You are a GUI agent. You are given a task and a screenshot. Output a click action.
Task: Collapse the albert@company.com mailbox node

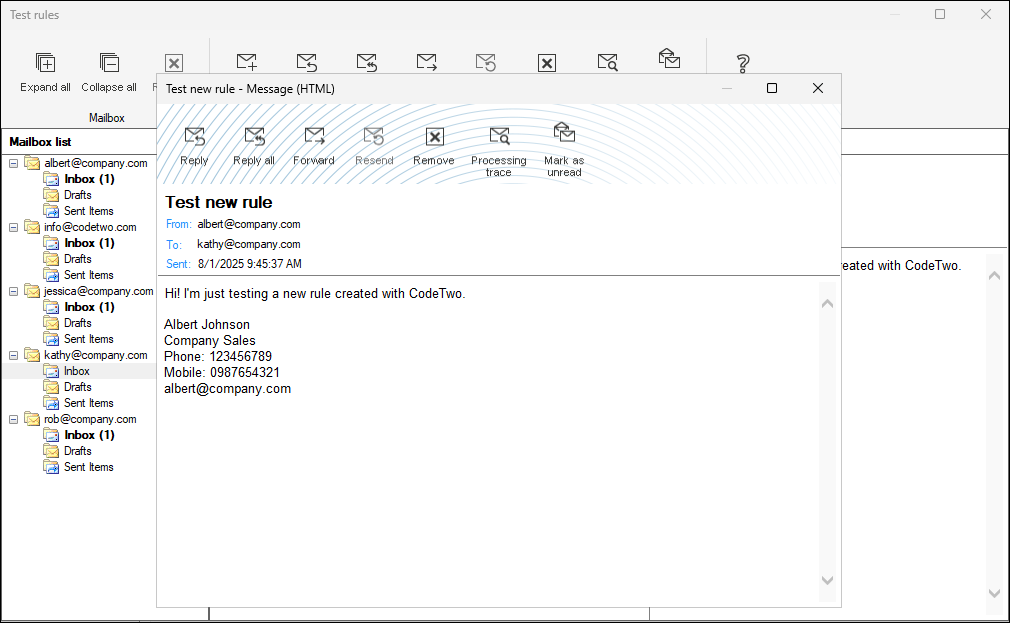(x=14, y=163)
